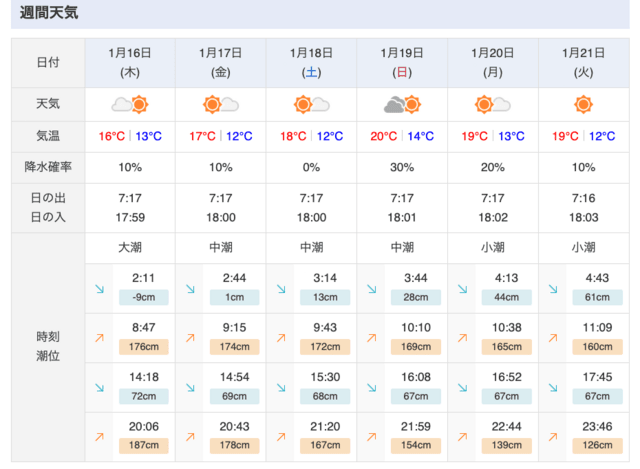Click the 61cm blue tide badge
This screenshot has height=469, width=640.
coord(598,297)
